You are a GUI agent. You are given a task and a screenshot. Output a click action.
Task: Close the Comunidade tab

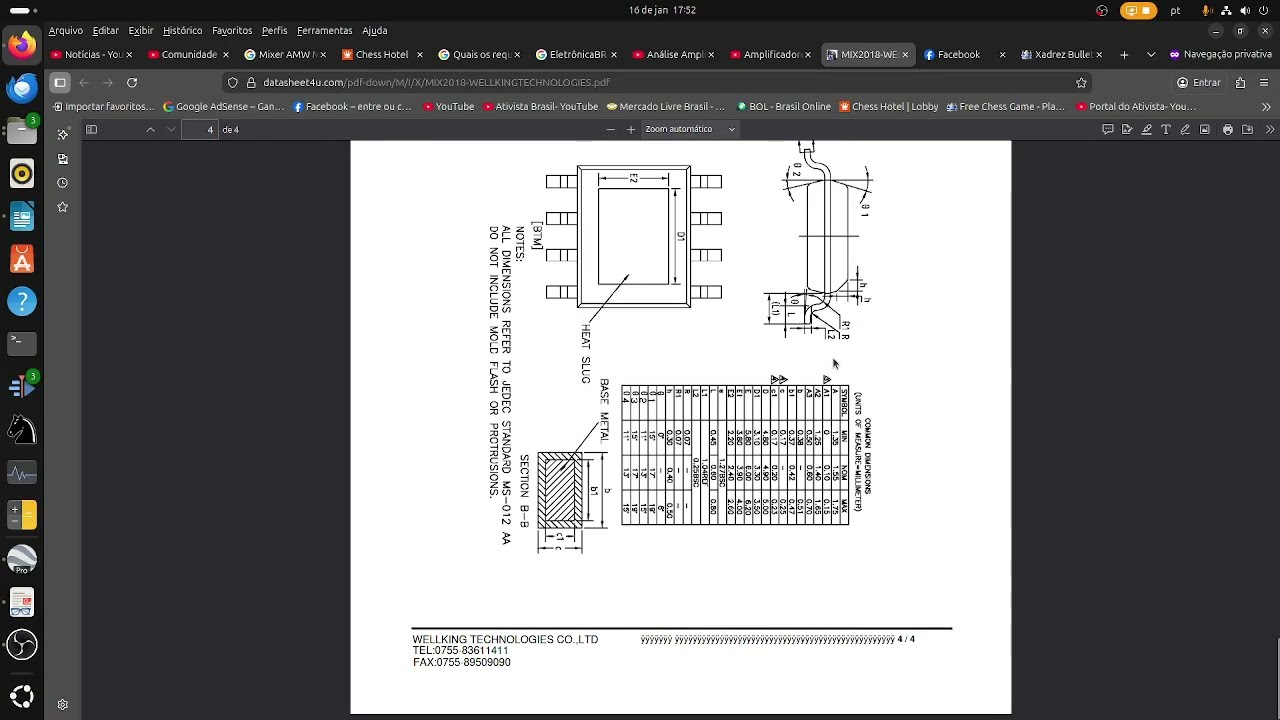[x=226, y=54]
